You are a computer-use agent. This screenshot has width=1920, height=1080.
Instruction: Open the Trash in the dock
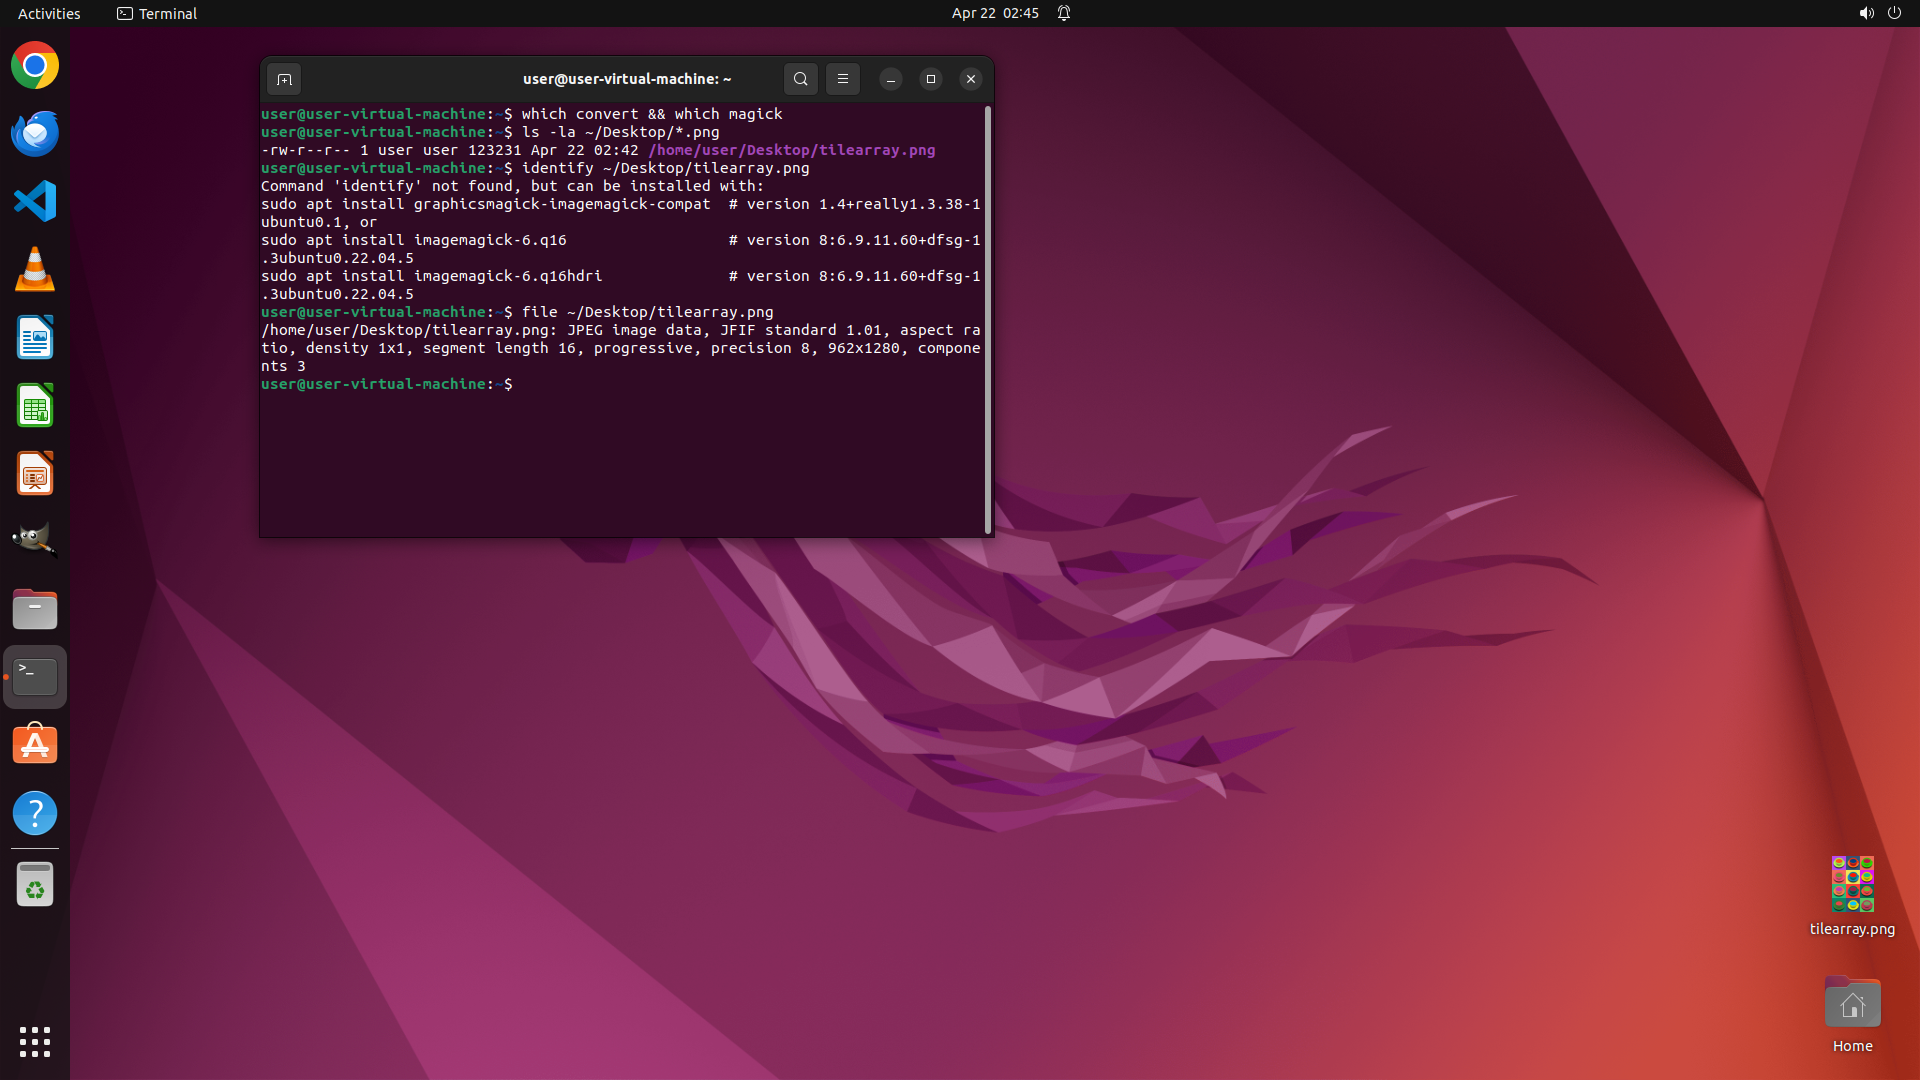coord(35,885)
